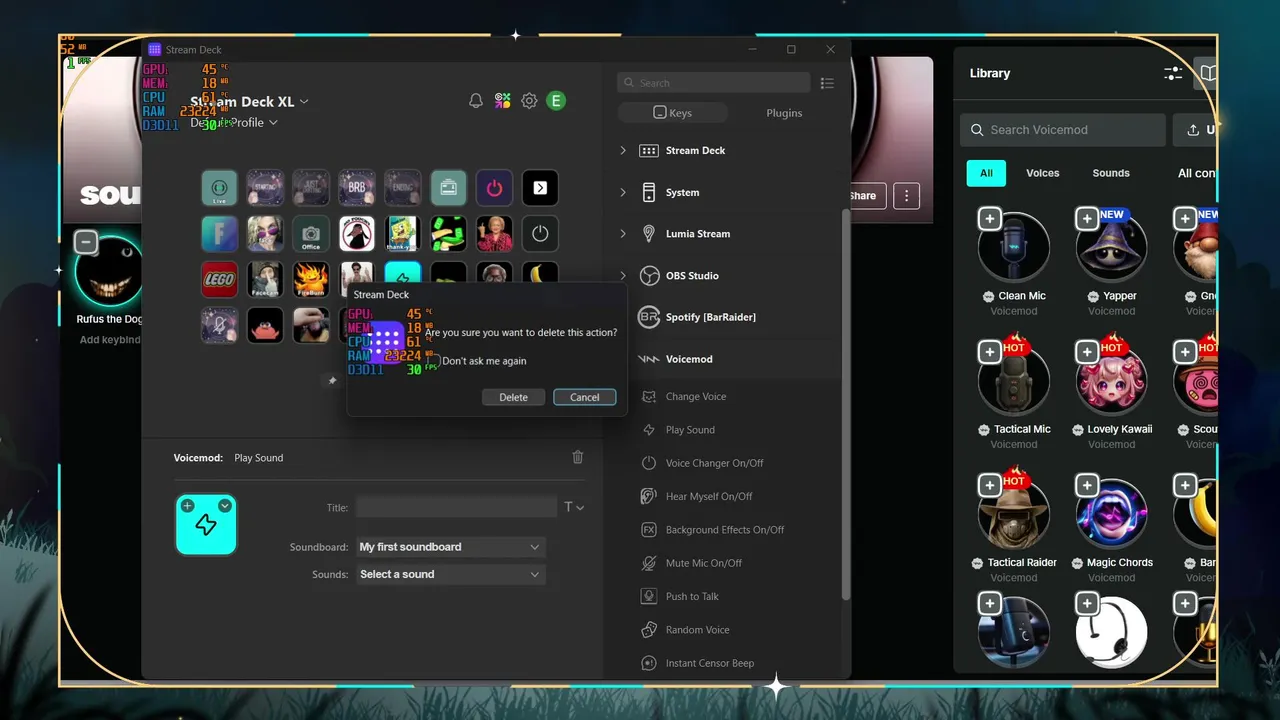Expand the OBS Studio category
Viewport: 1280px width, 720px height.
tap(623, 275)
